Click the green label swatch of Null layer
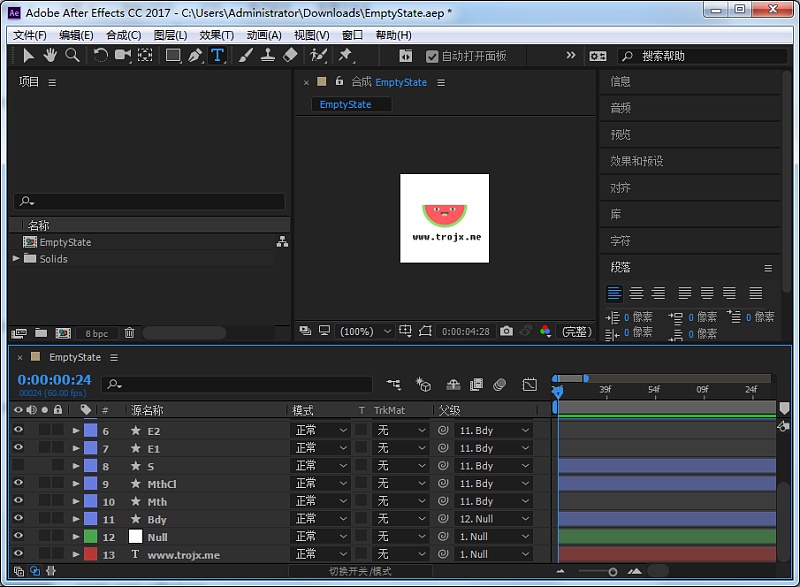This screenshot has width=800, height=587. pos(90,537)
